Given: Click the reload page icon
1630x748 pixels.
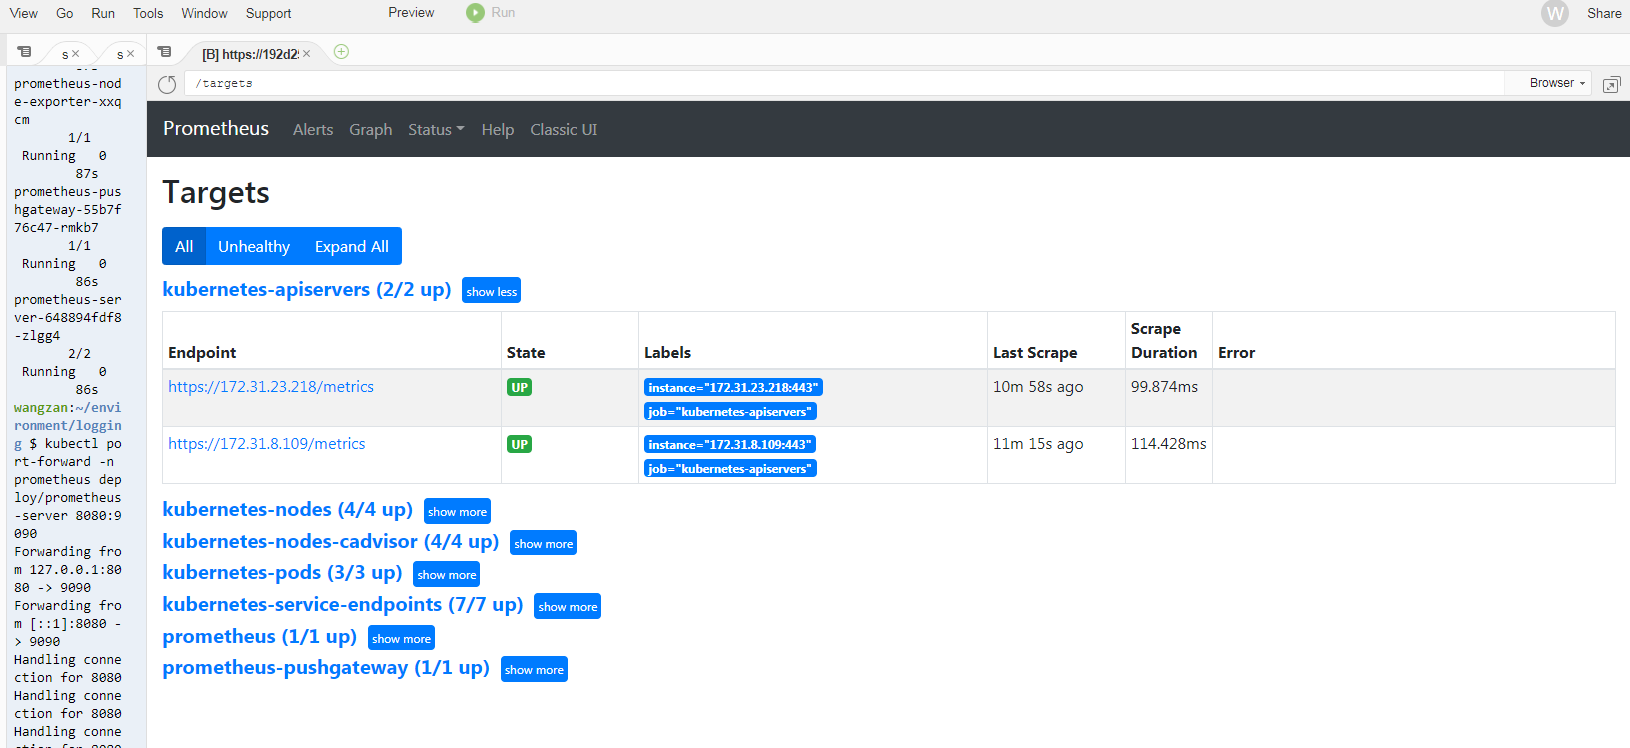Looking at the screenshot, I should 167,84.
